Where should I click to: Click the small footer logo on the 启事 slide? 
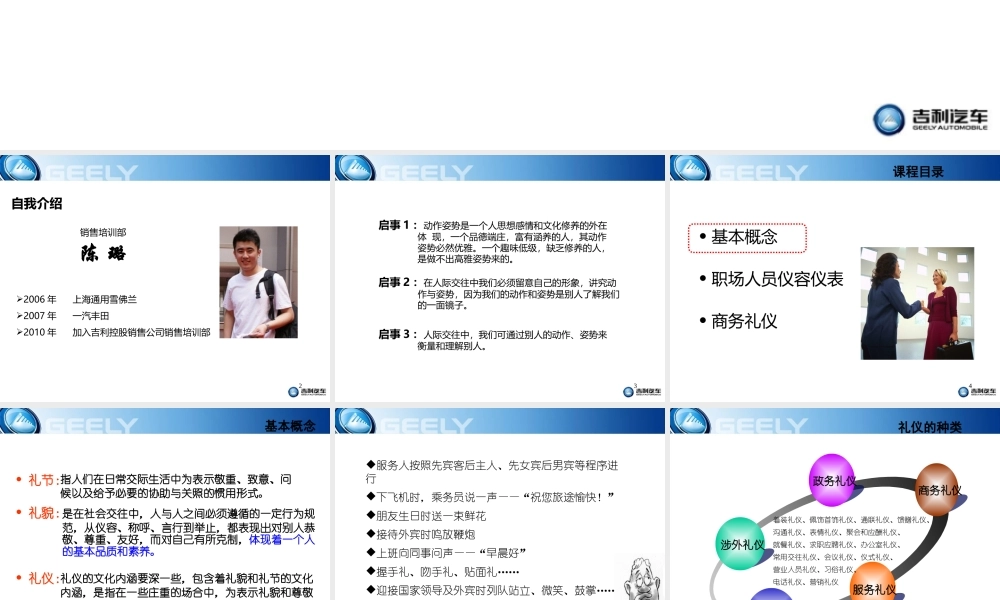tap(642, 391)
